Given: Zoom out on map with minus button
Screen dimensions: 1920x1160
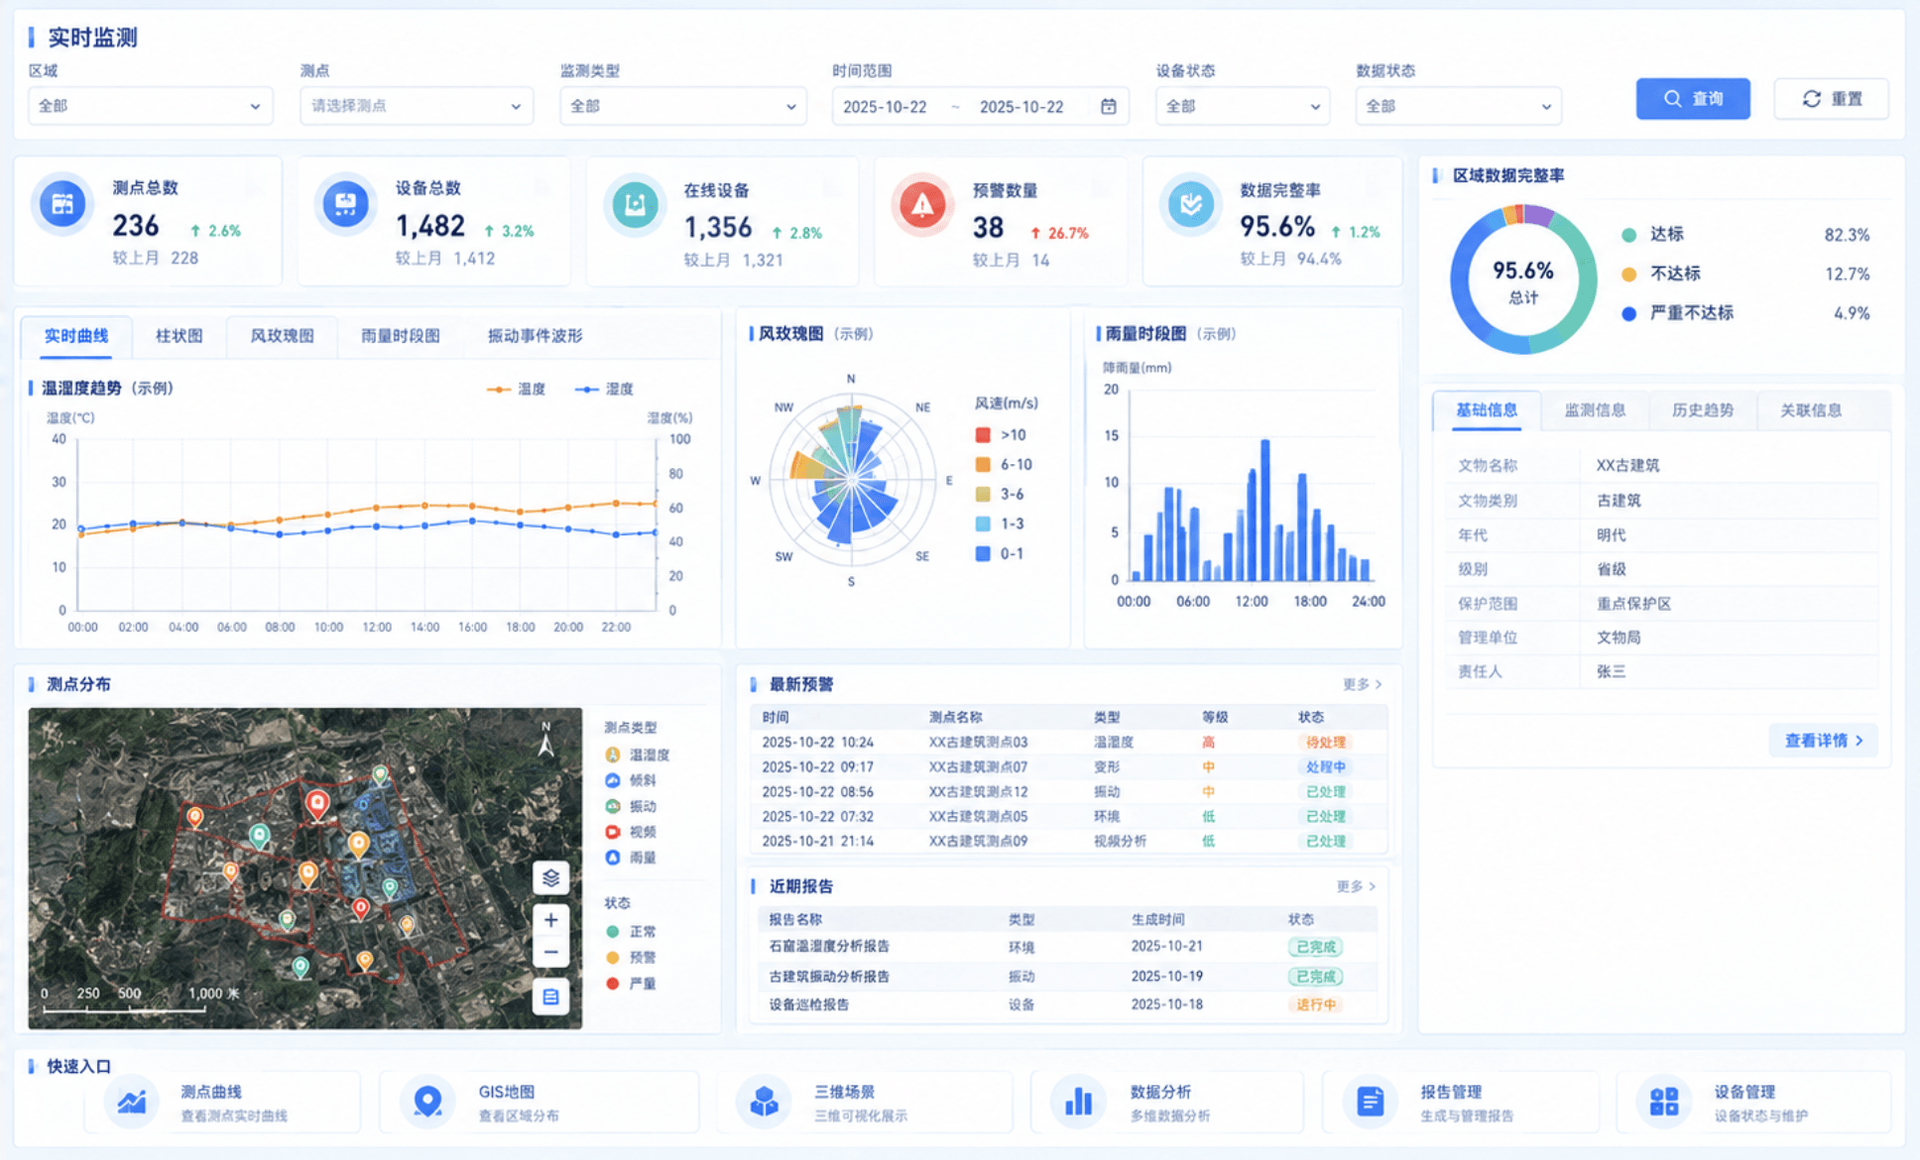Looking at the screenshot, I should point(551,952).
